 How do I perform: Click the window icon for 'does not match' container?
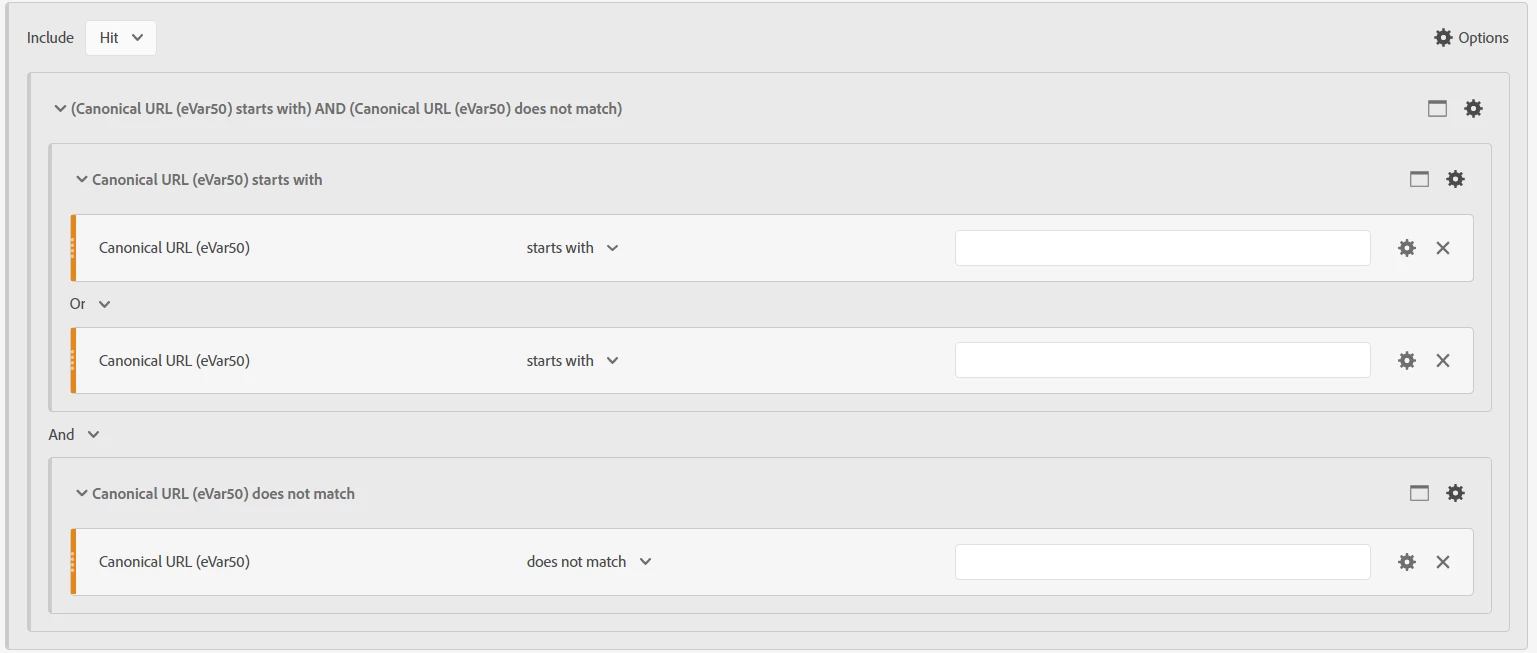tap(1419, 493)
